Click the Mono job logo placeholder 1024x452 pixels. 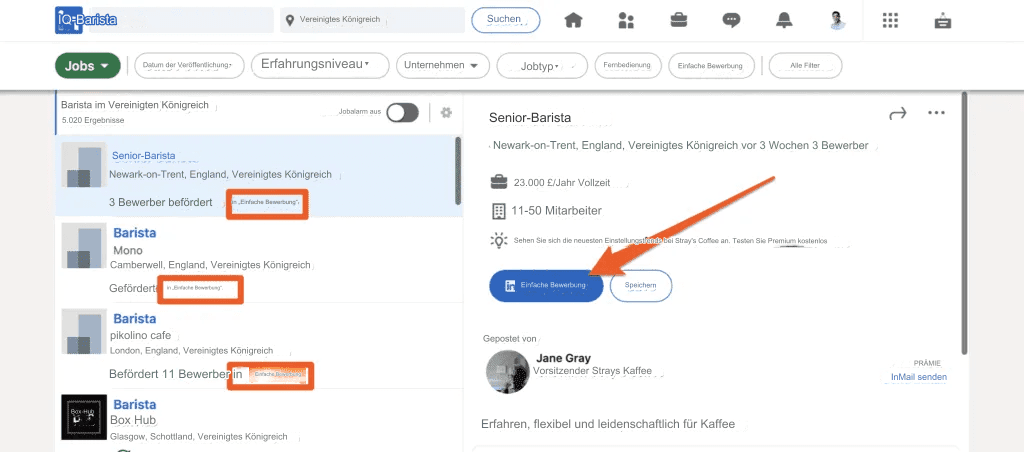click(x=84, y=246)
